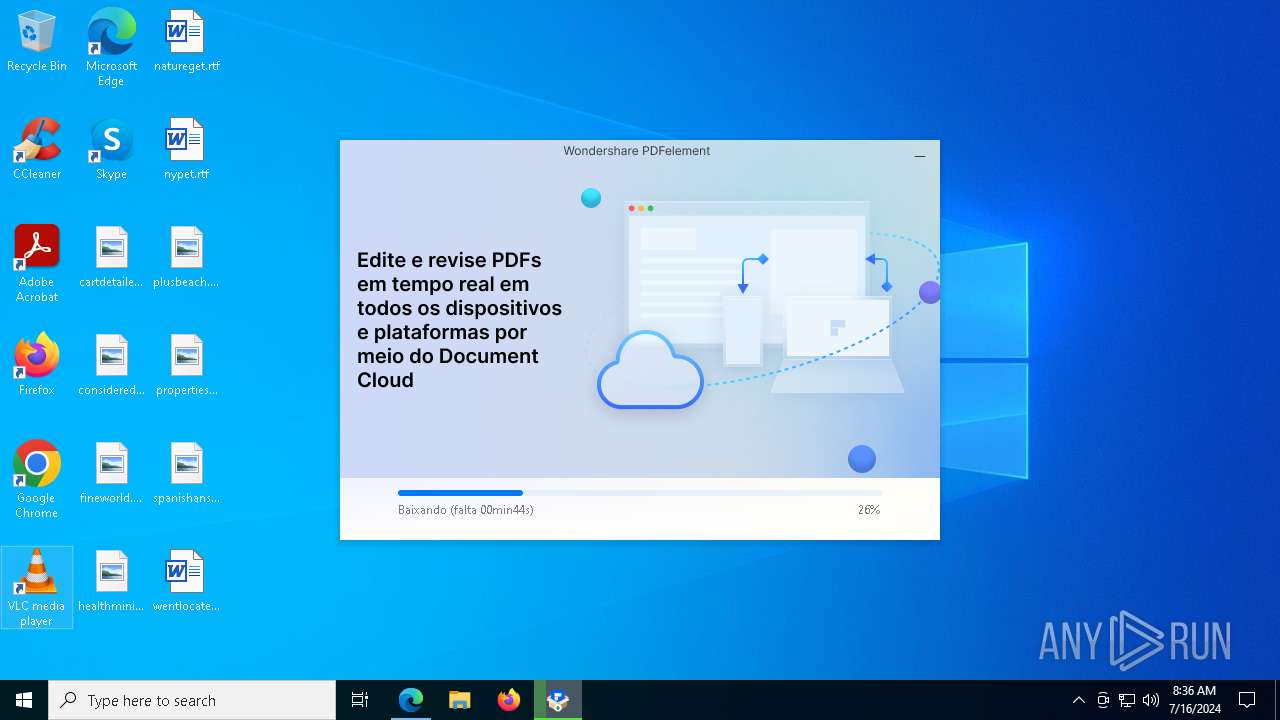Open CCleaner desktop shortcut
This screenshot has height=720, width=1280.
click(x=37, y=150)
